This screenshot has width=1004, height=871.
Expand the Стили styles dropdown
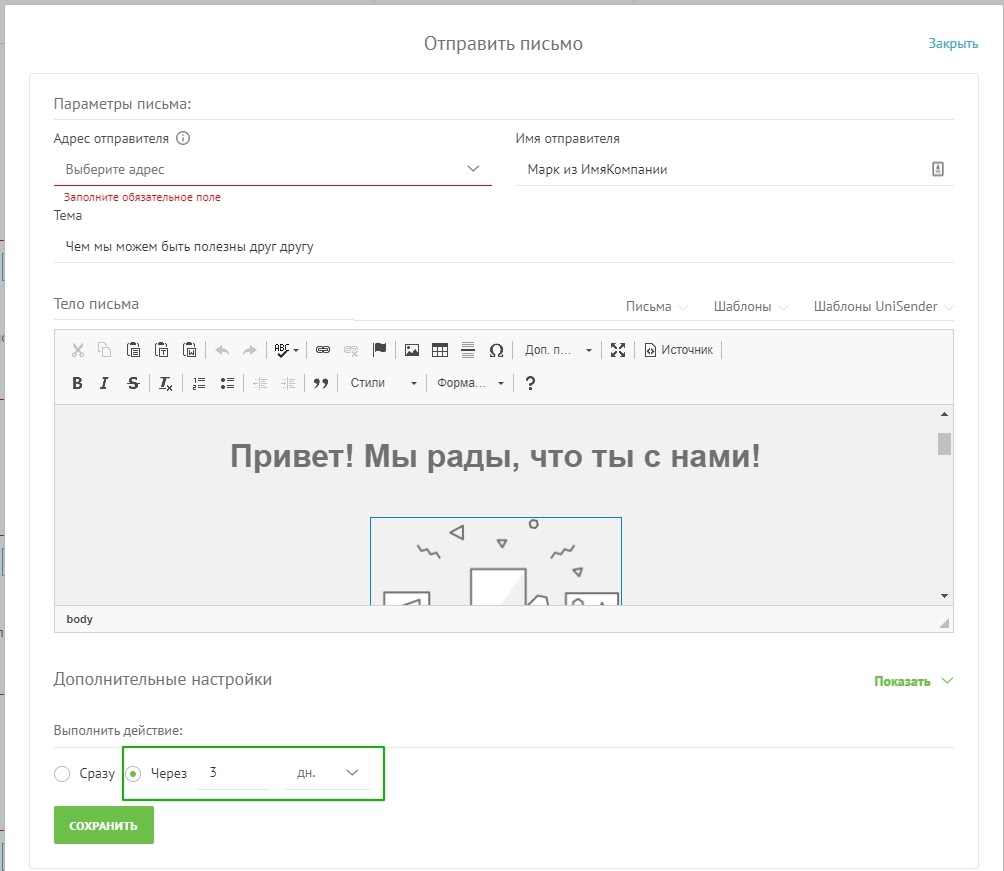382,383
